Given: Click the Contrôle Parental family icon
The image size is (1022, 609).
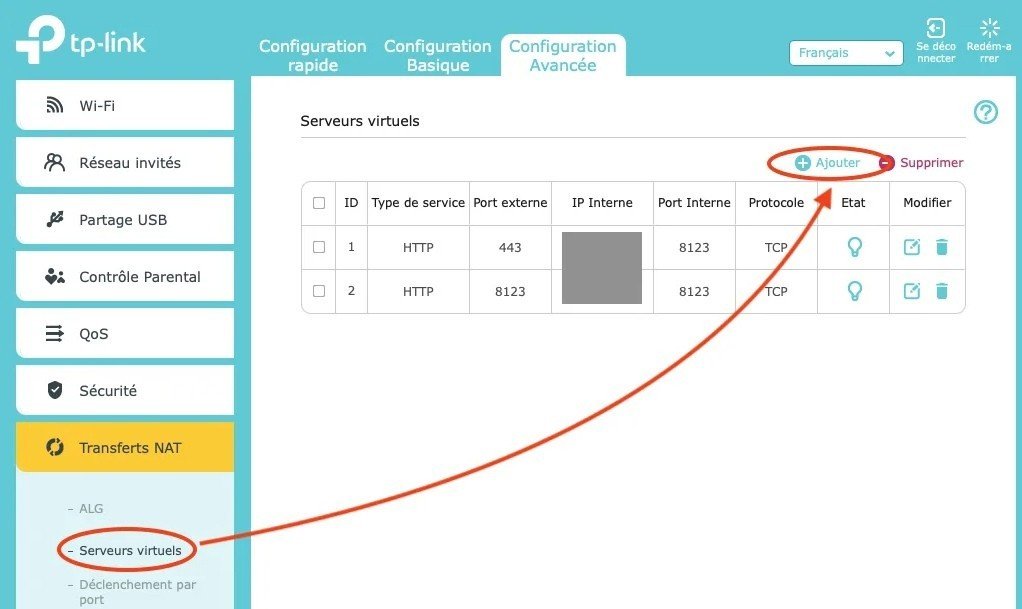Looking at the screenshot, I should coord(55,276).
